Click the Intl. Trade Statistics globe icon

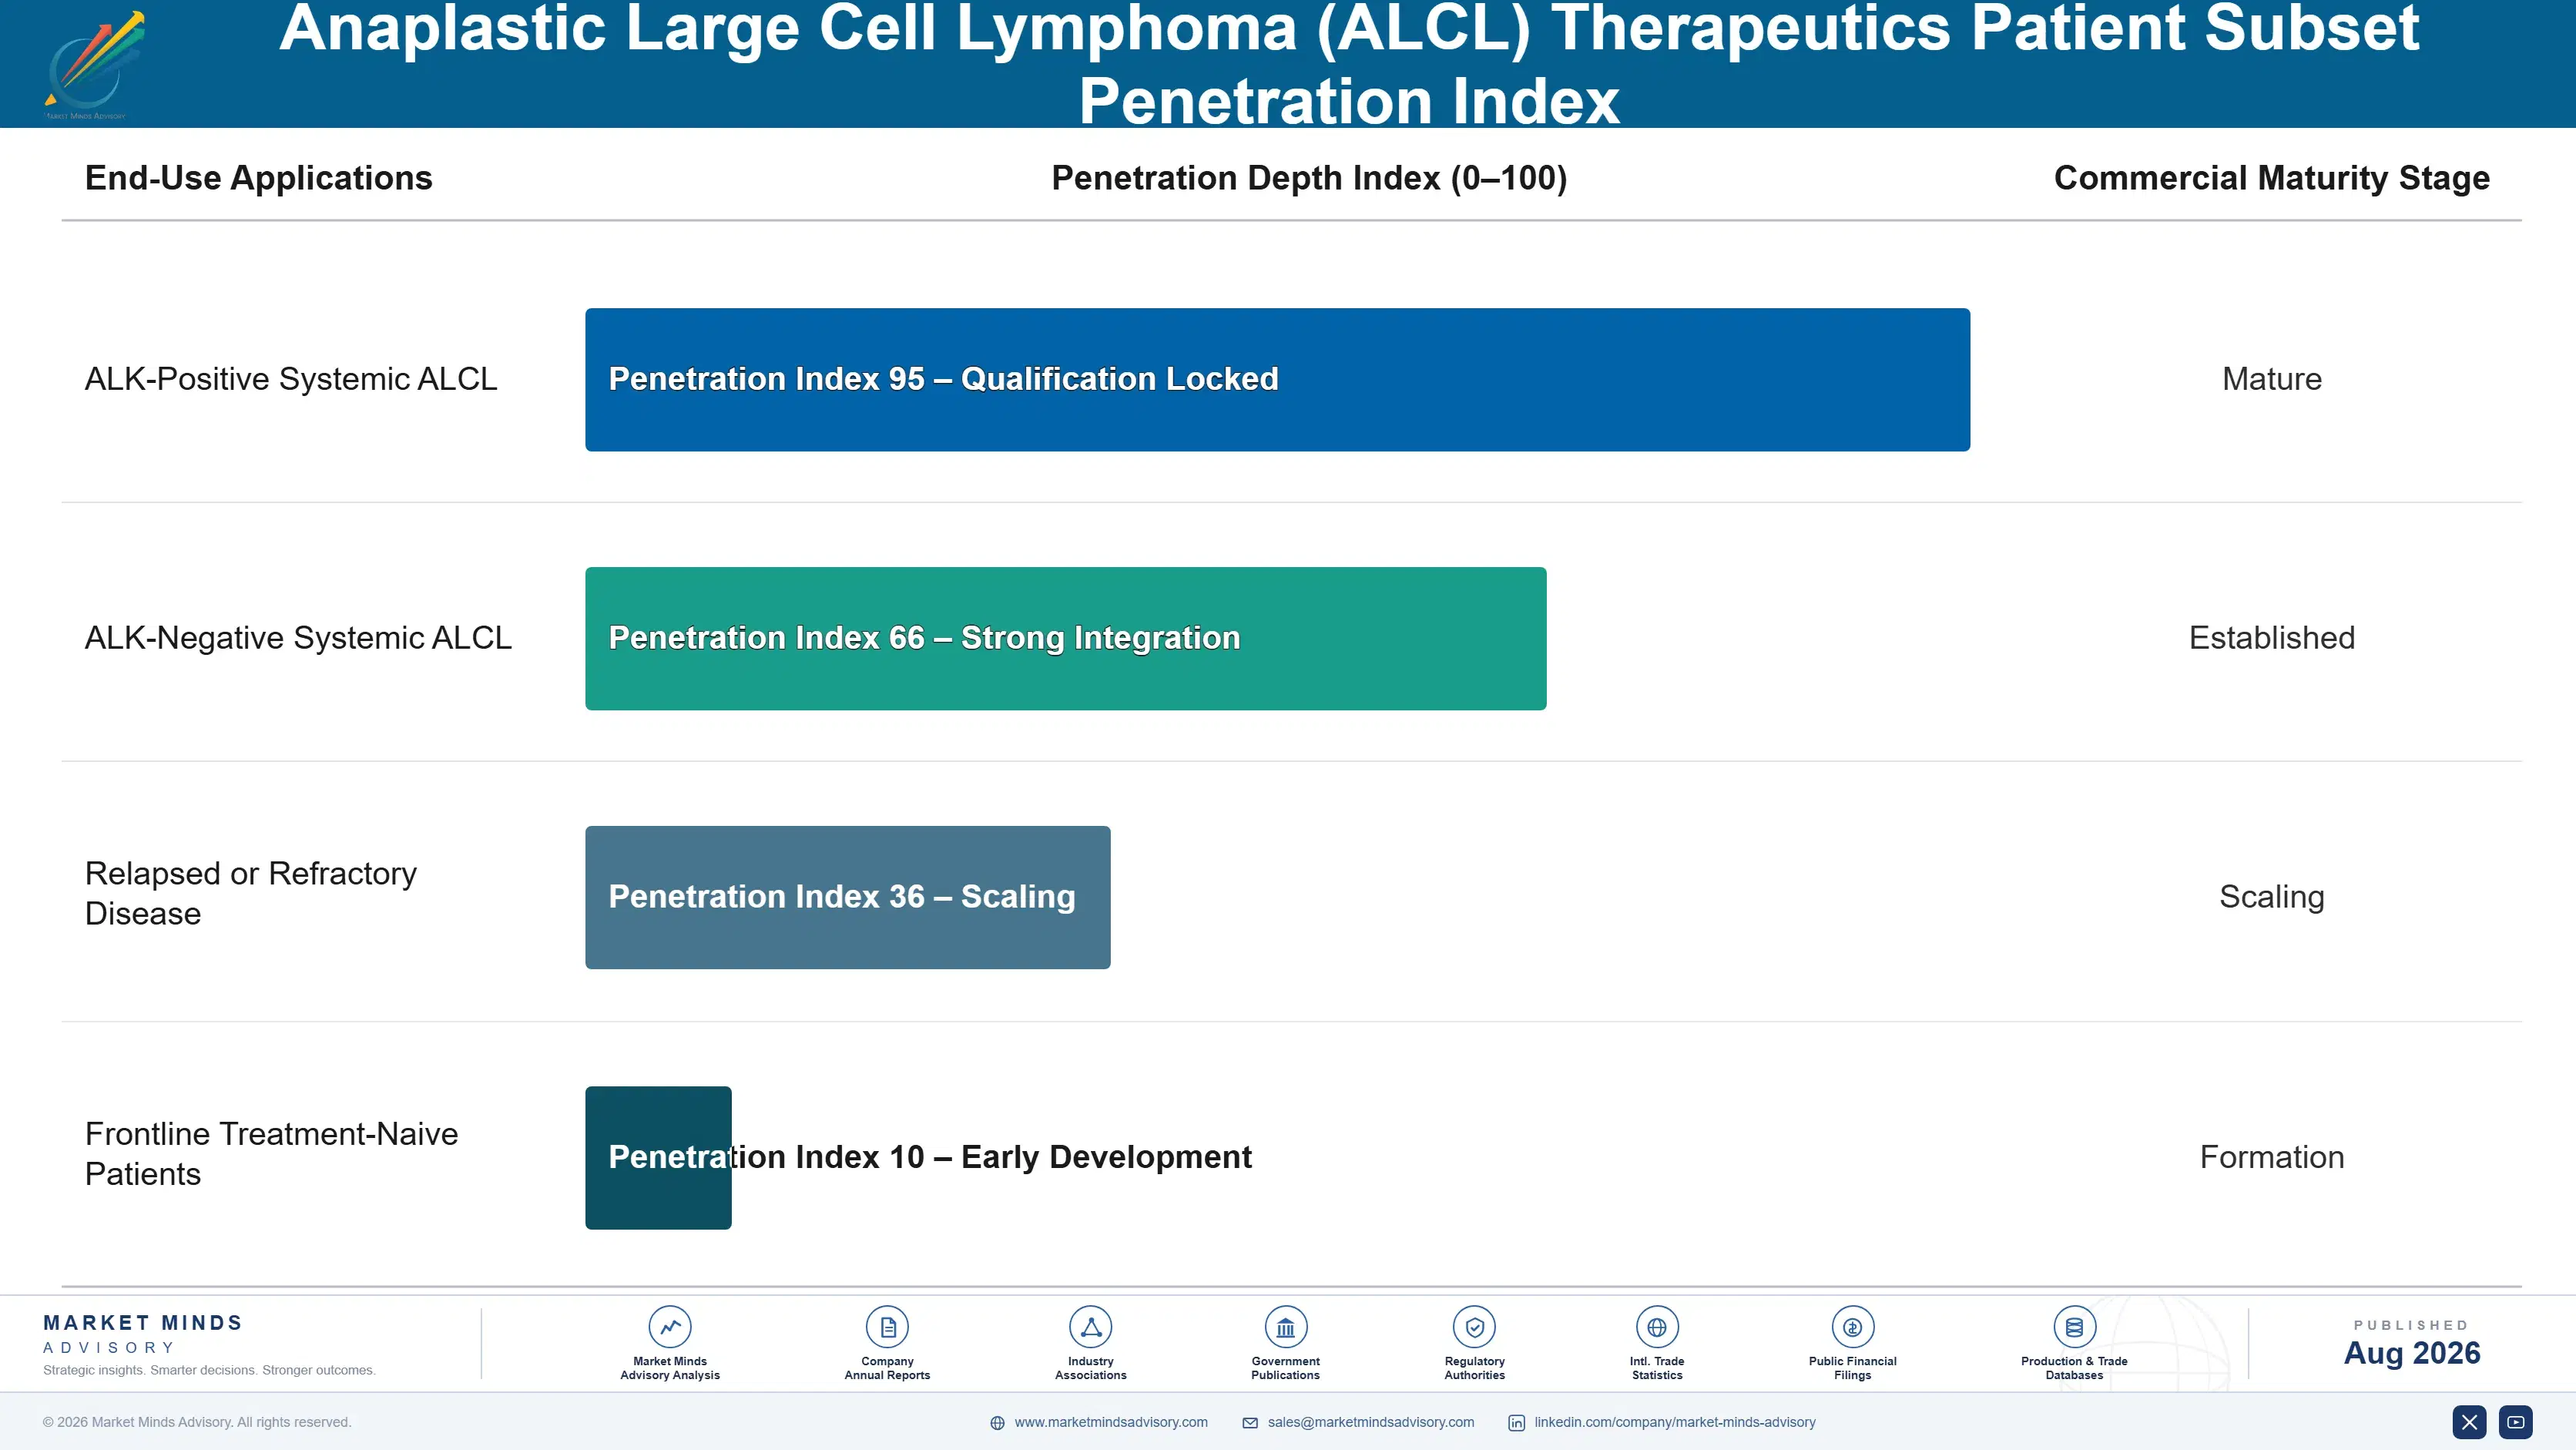click(x=1657, y=1327)
